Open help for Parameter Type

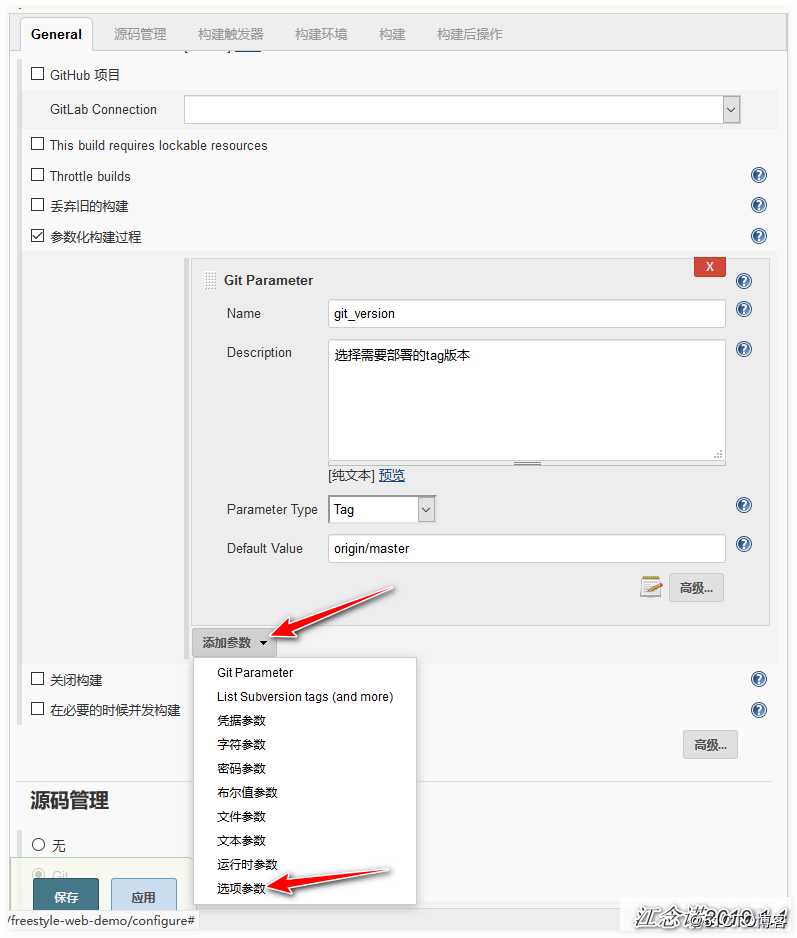coord(744,505)
